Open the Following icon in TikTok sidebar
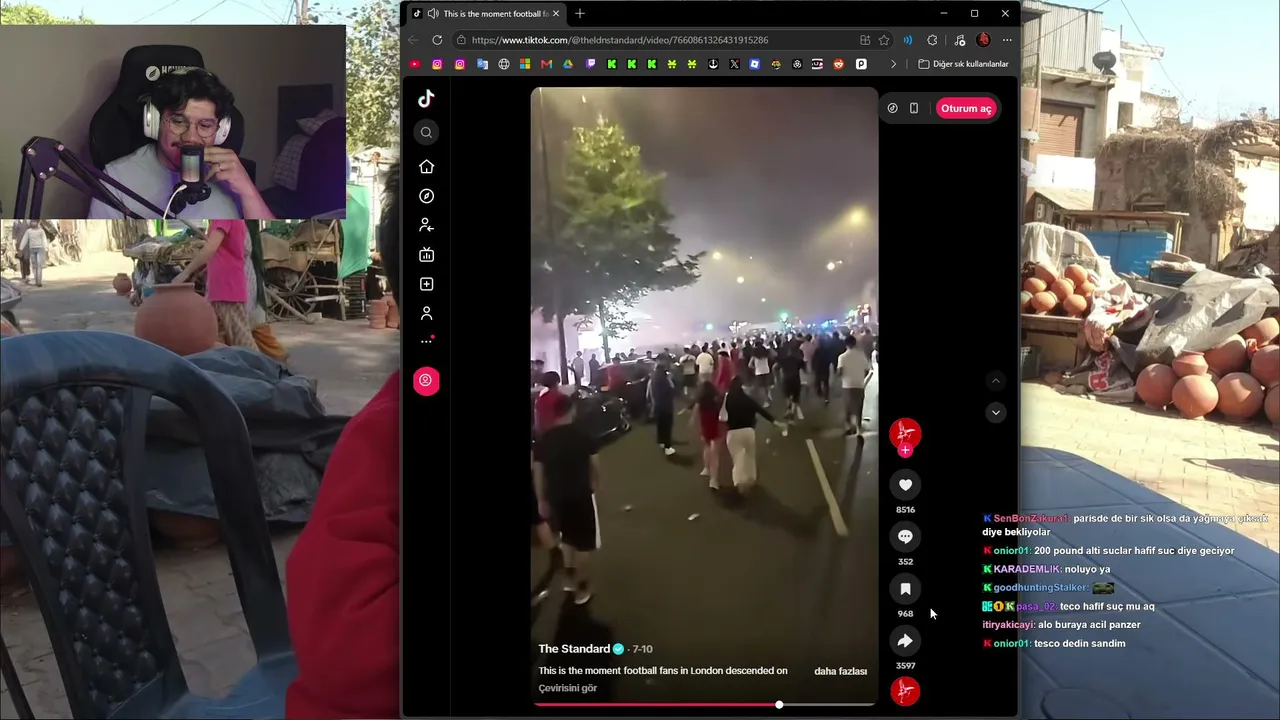 point(426,225)
